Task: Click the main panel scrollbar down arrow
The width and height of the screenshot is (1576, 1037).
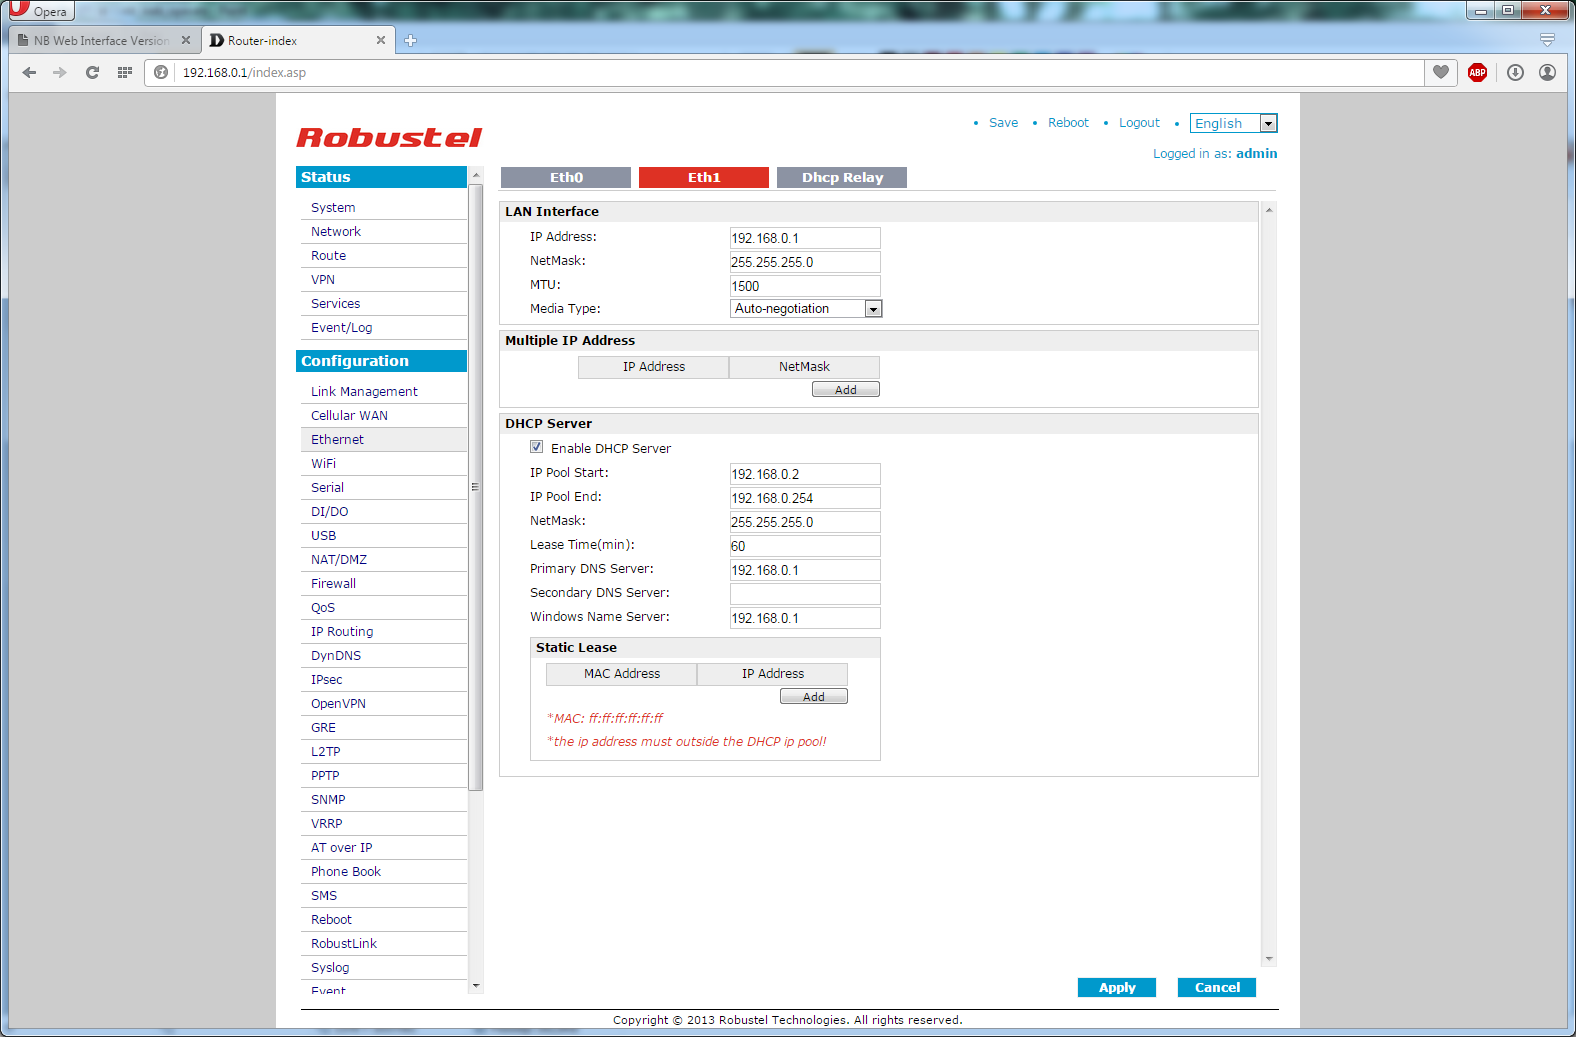Action: [1269, 959]
